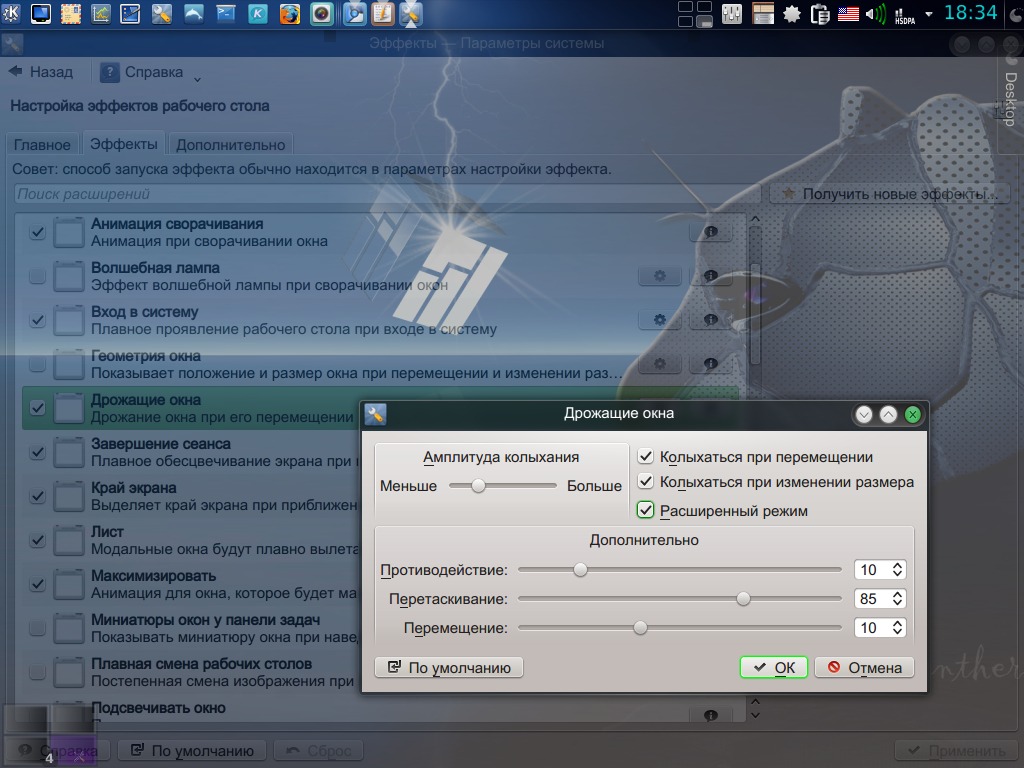Open Справка in the toolbar
This screenshot has height=768, width=1024.
tap(142, 72)
